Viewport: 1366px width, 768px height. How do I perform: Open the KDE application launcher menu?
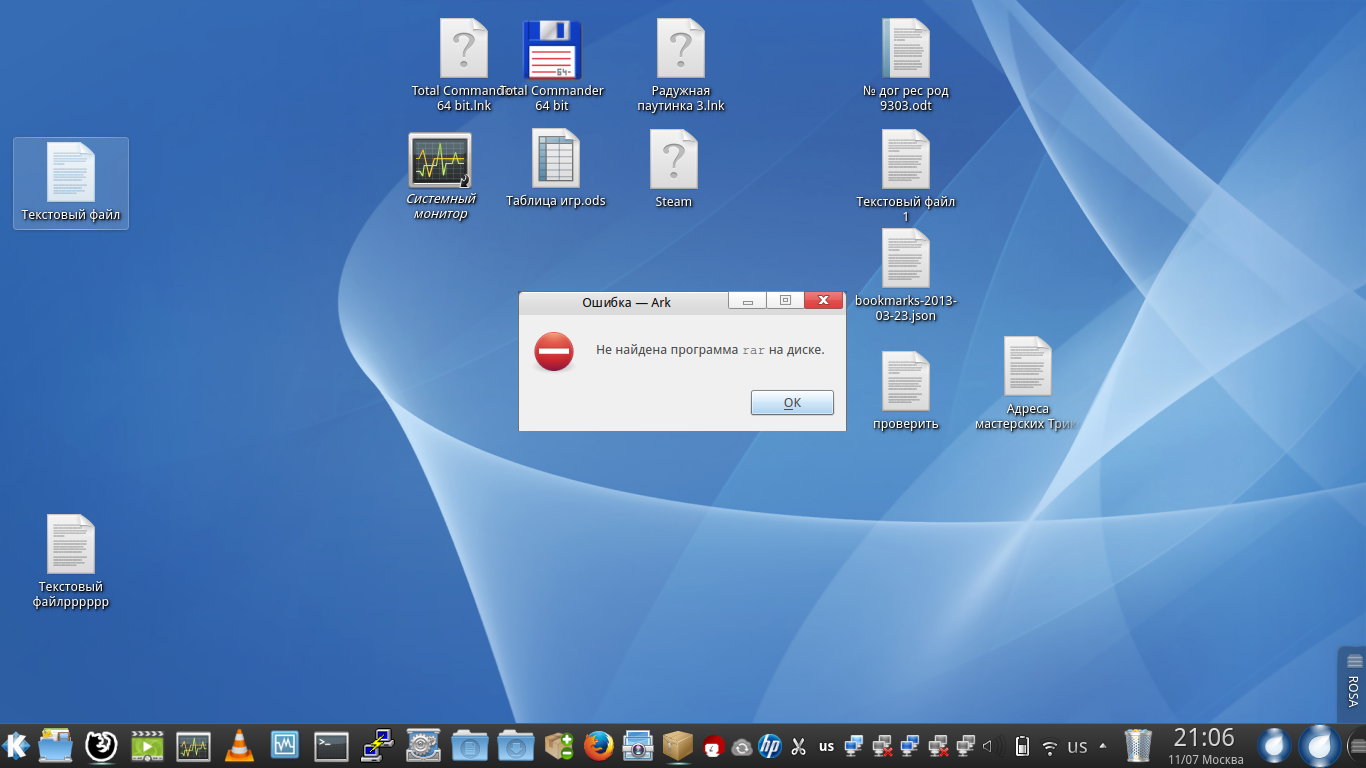pyautogui.click(x=16, y=745)
